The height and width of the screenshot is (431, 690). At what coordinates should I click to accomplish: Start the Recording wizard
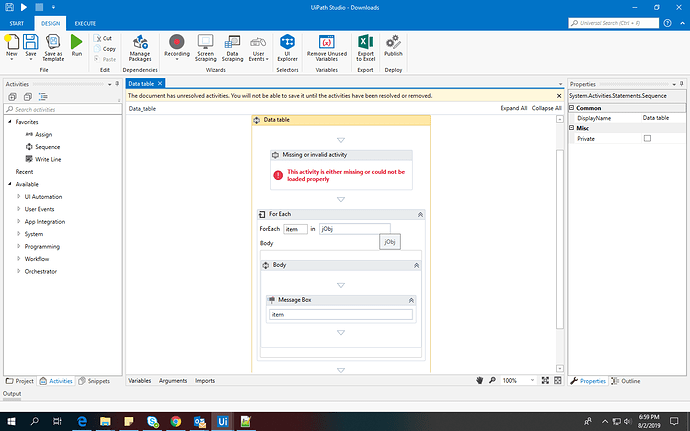(x=177, y=47)
